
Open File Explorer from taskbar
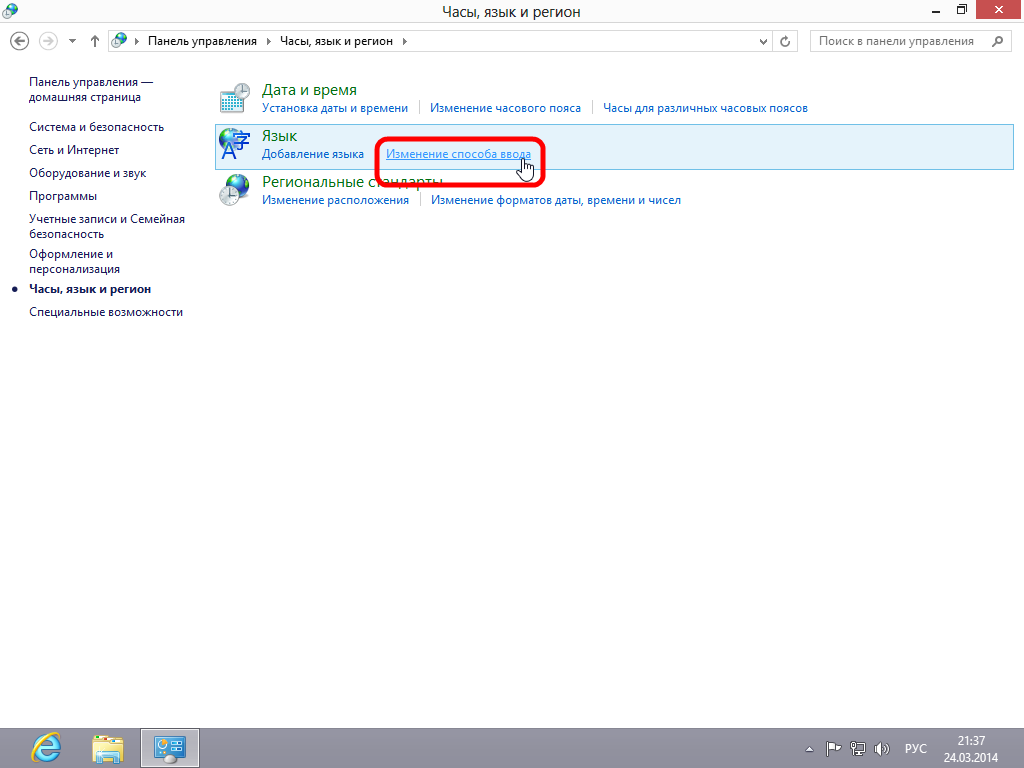point(108,748)
